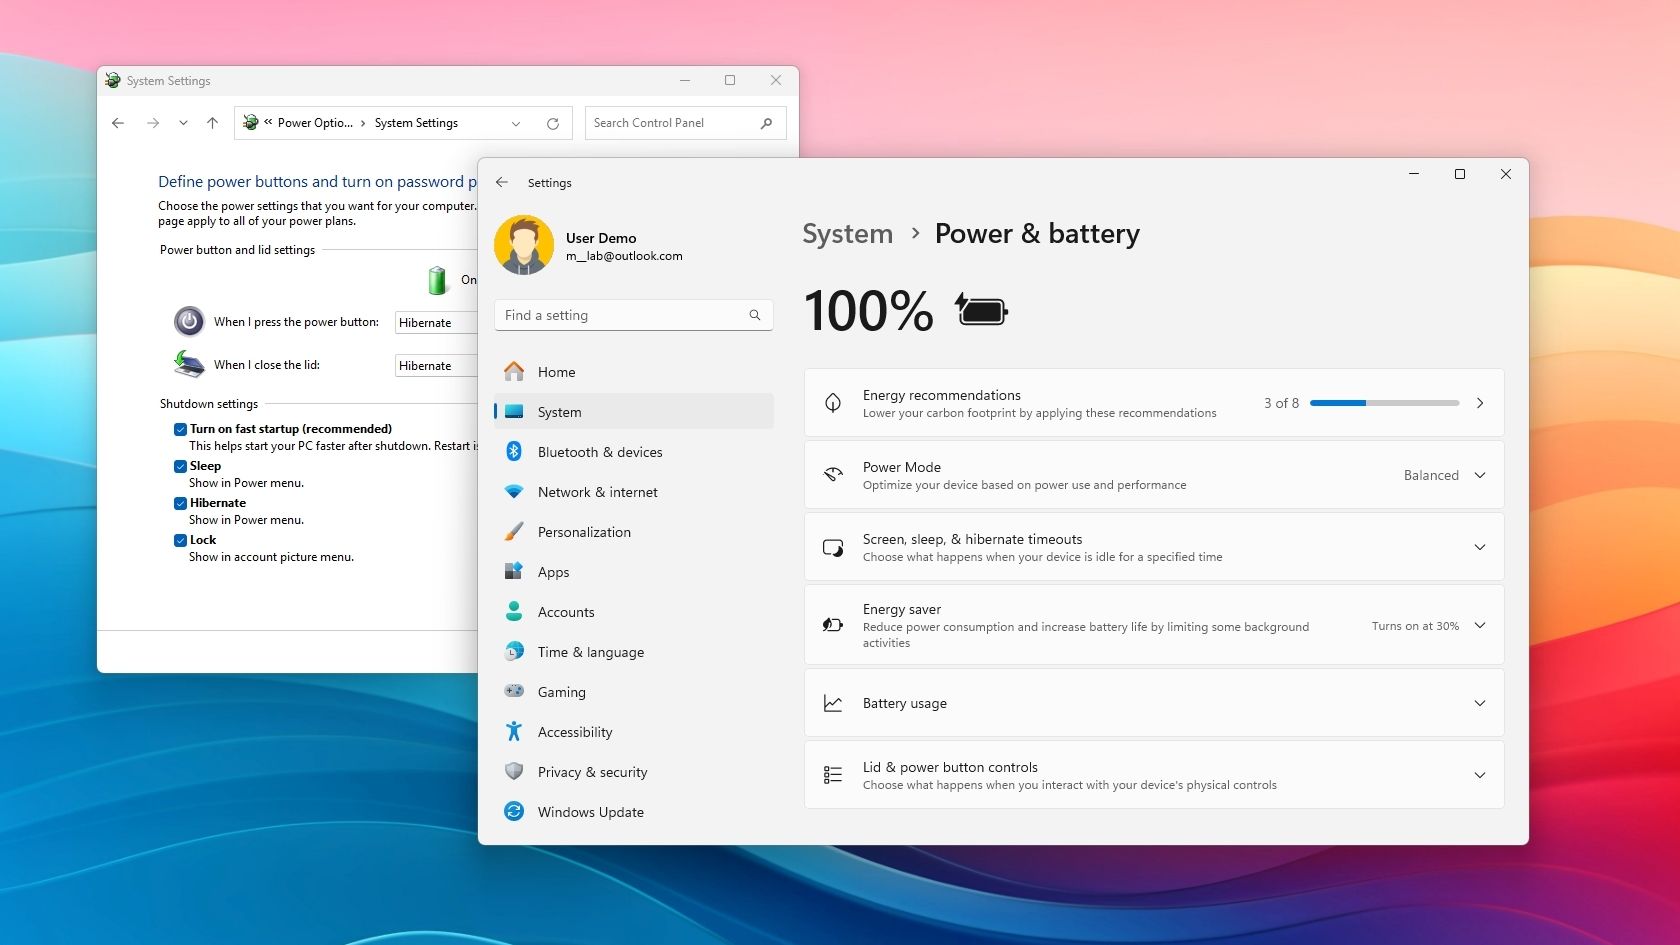The image size is (1680, 945).
Task: Select Home in the Settings sidebar
Action: 556,371
